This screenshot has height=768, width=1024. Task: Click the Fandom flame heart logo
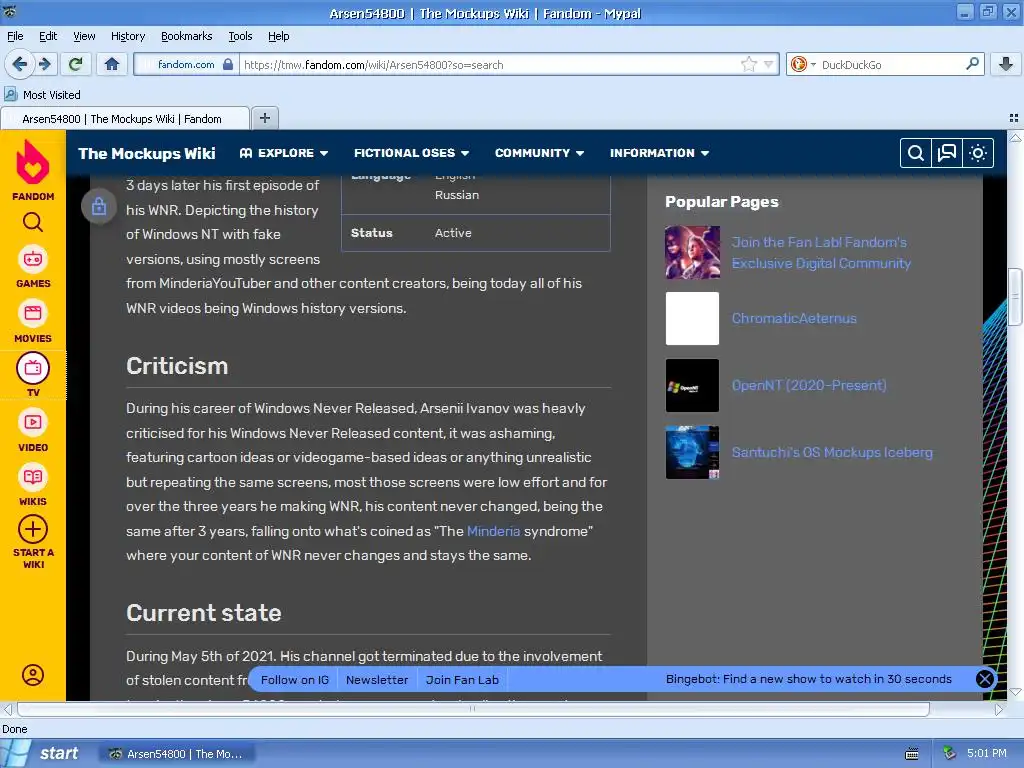[33, 162]
